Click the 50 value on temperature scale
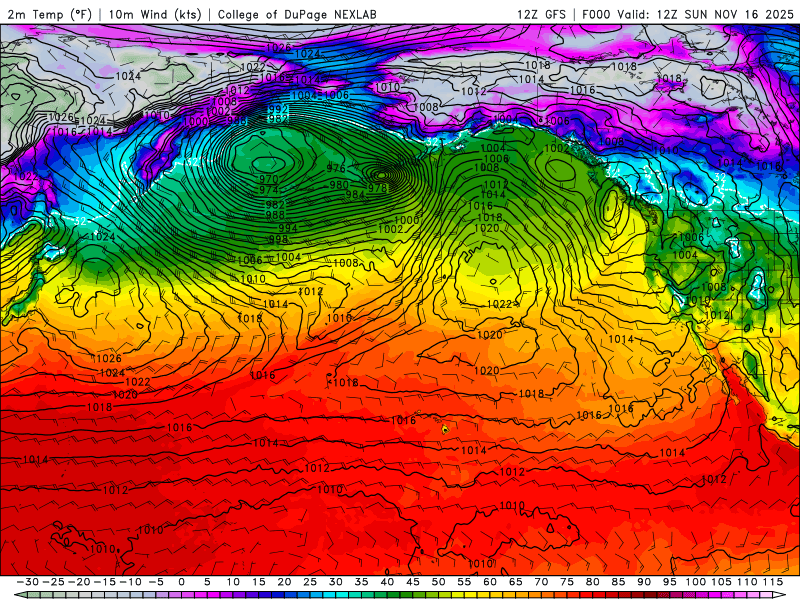 pos(438,582)
